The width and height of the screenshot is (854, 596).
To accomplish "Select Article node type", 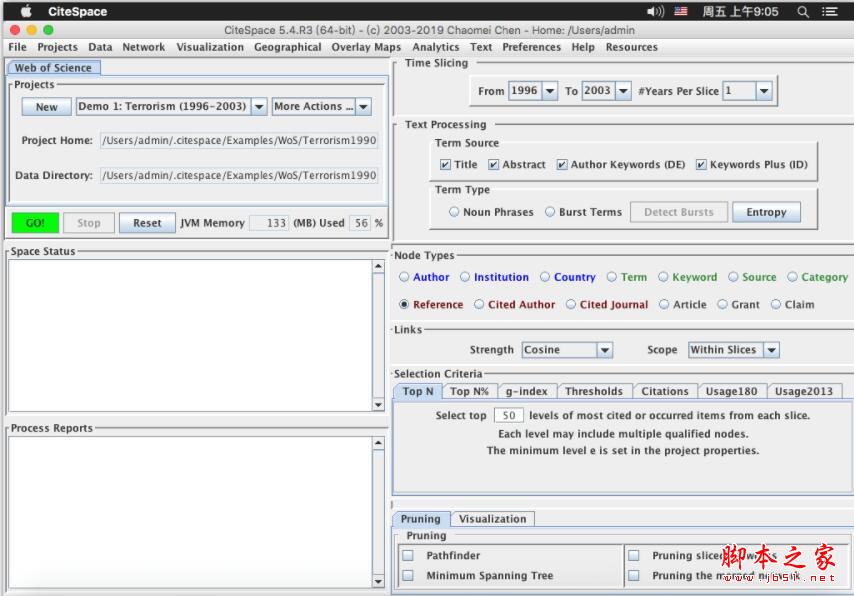I will (664, 304).
